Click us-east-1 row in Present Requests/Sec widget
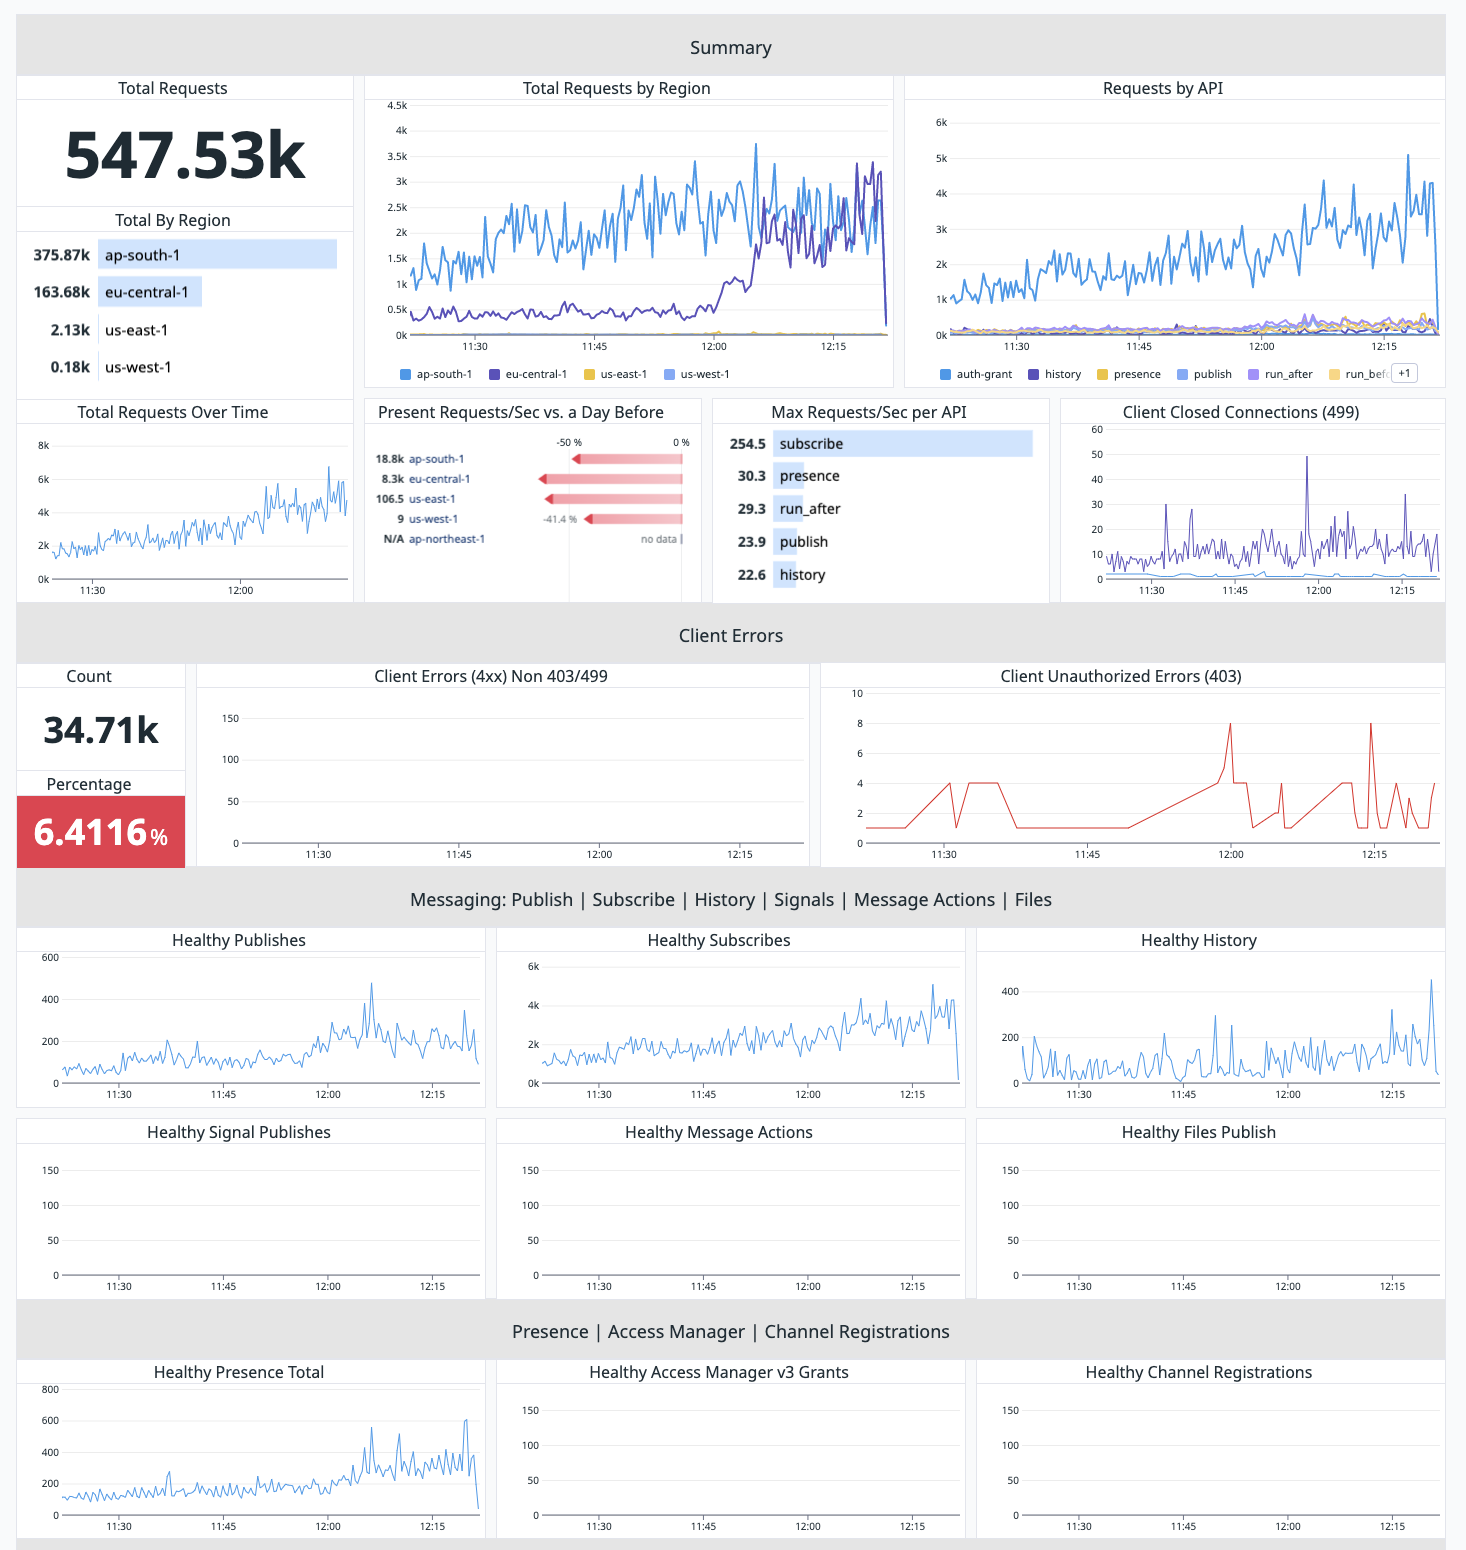The width and height of the screenshot is (1466, 1550). click(529, 499)
